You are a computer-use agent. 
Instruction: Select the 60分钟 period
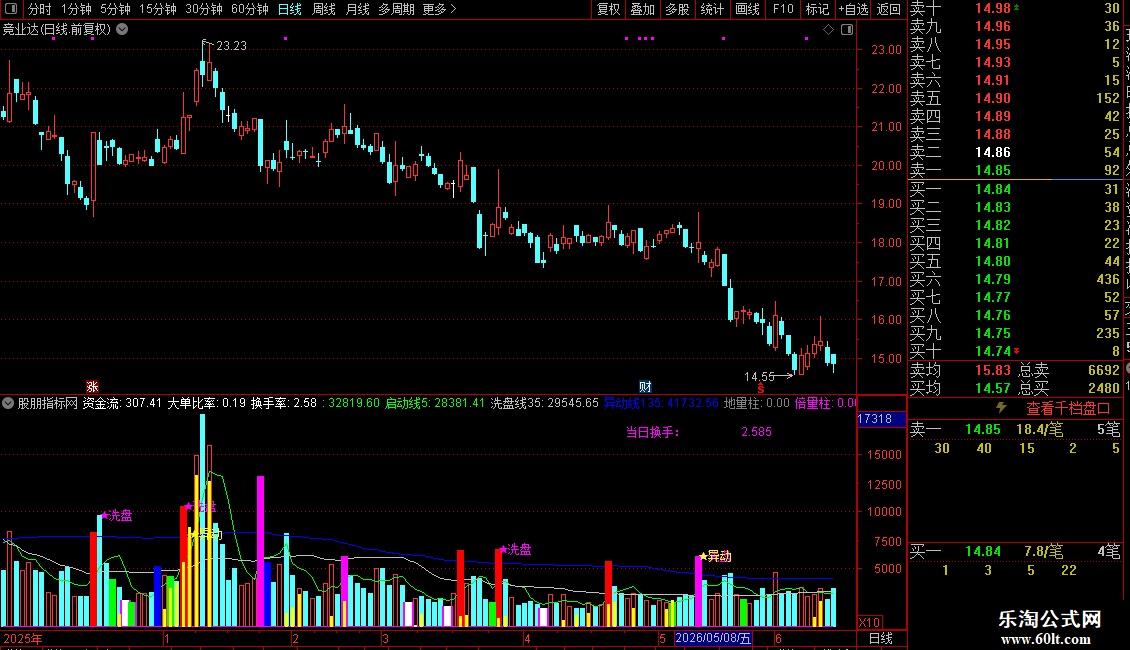249,9
